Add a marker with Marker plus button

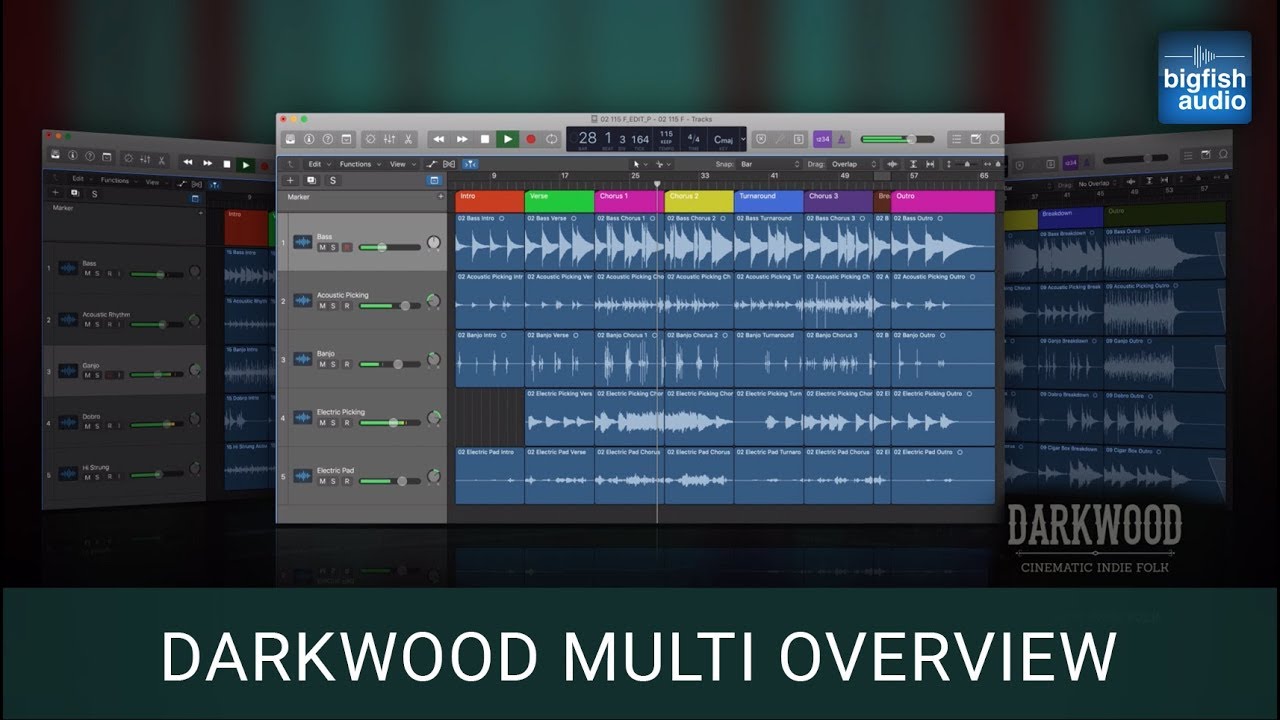point(440,197)
